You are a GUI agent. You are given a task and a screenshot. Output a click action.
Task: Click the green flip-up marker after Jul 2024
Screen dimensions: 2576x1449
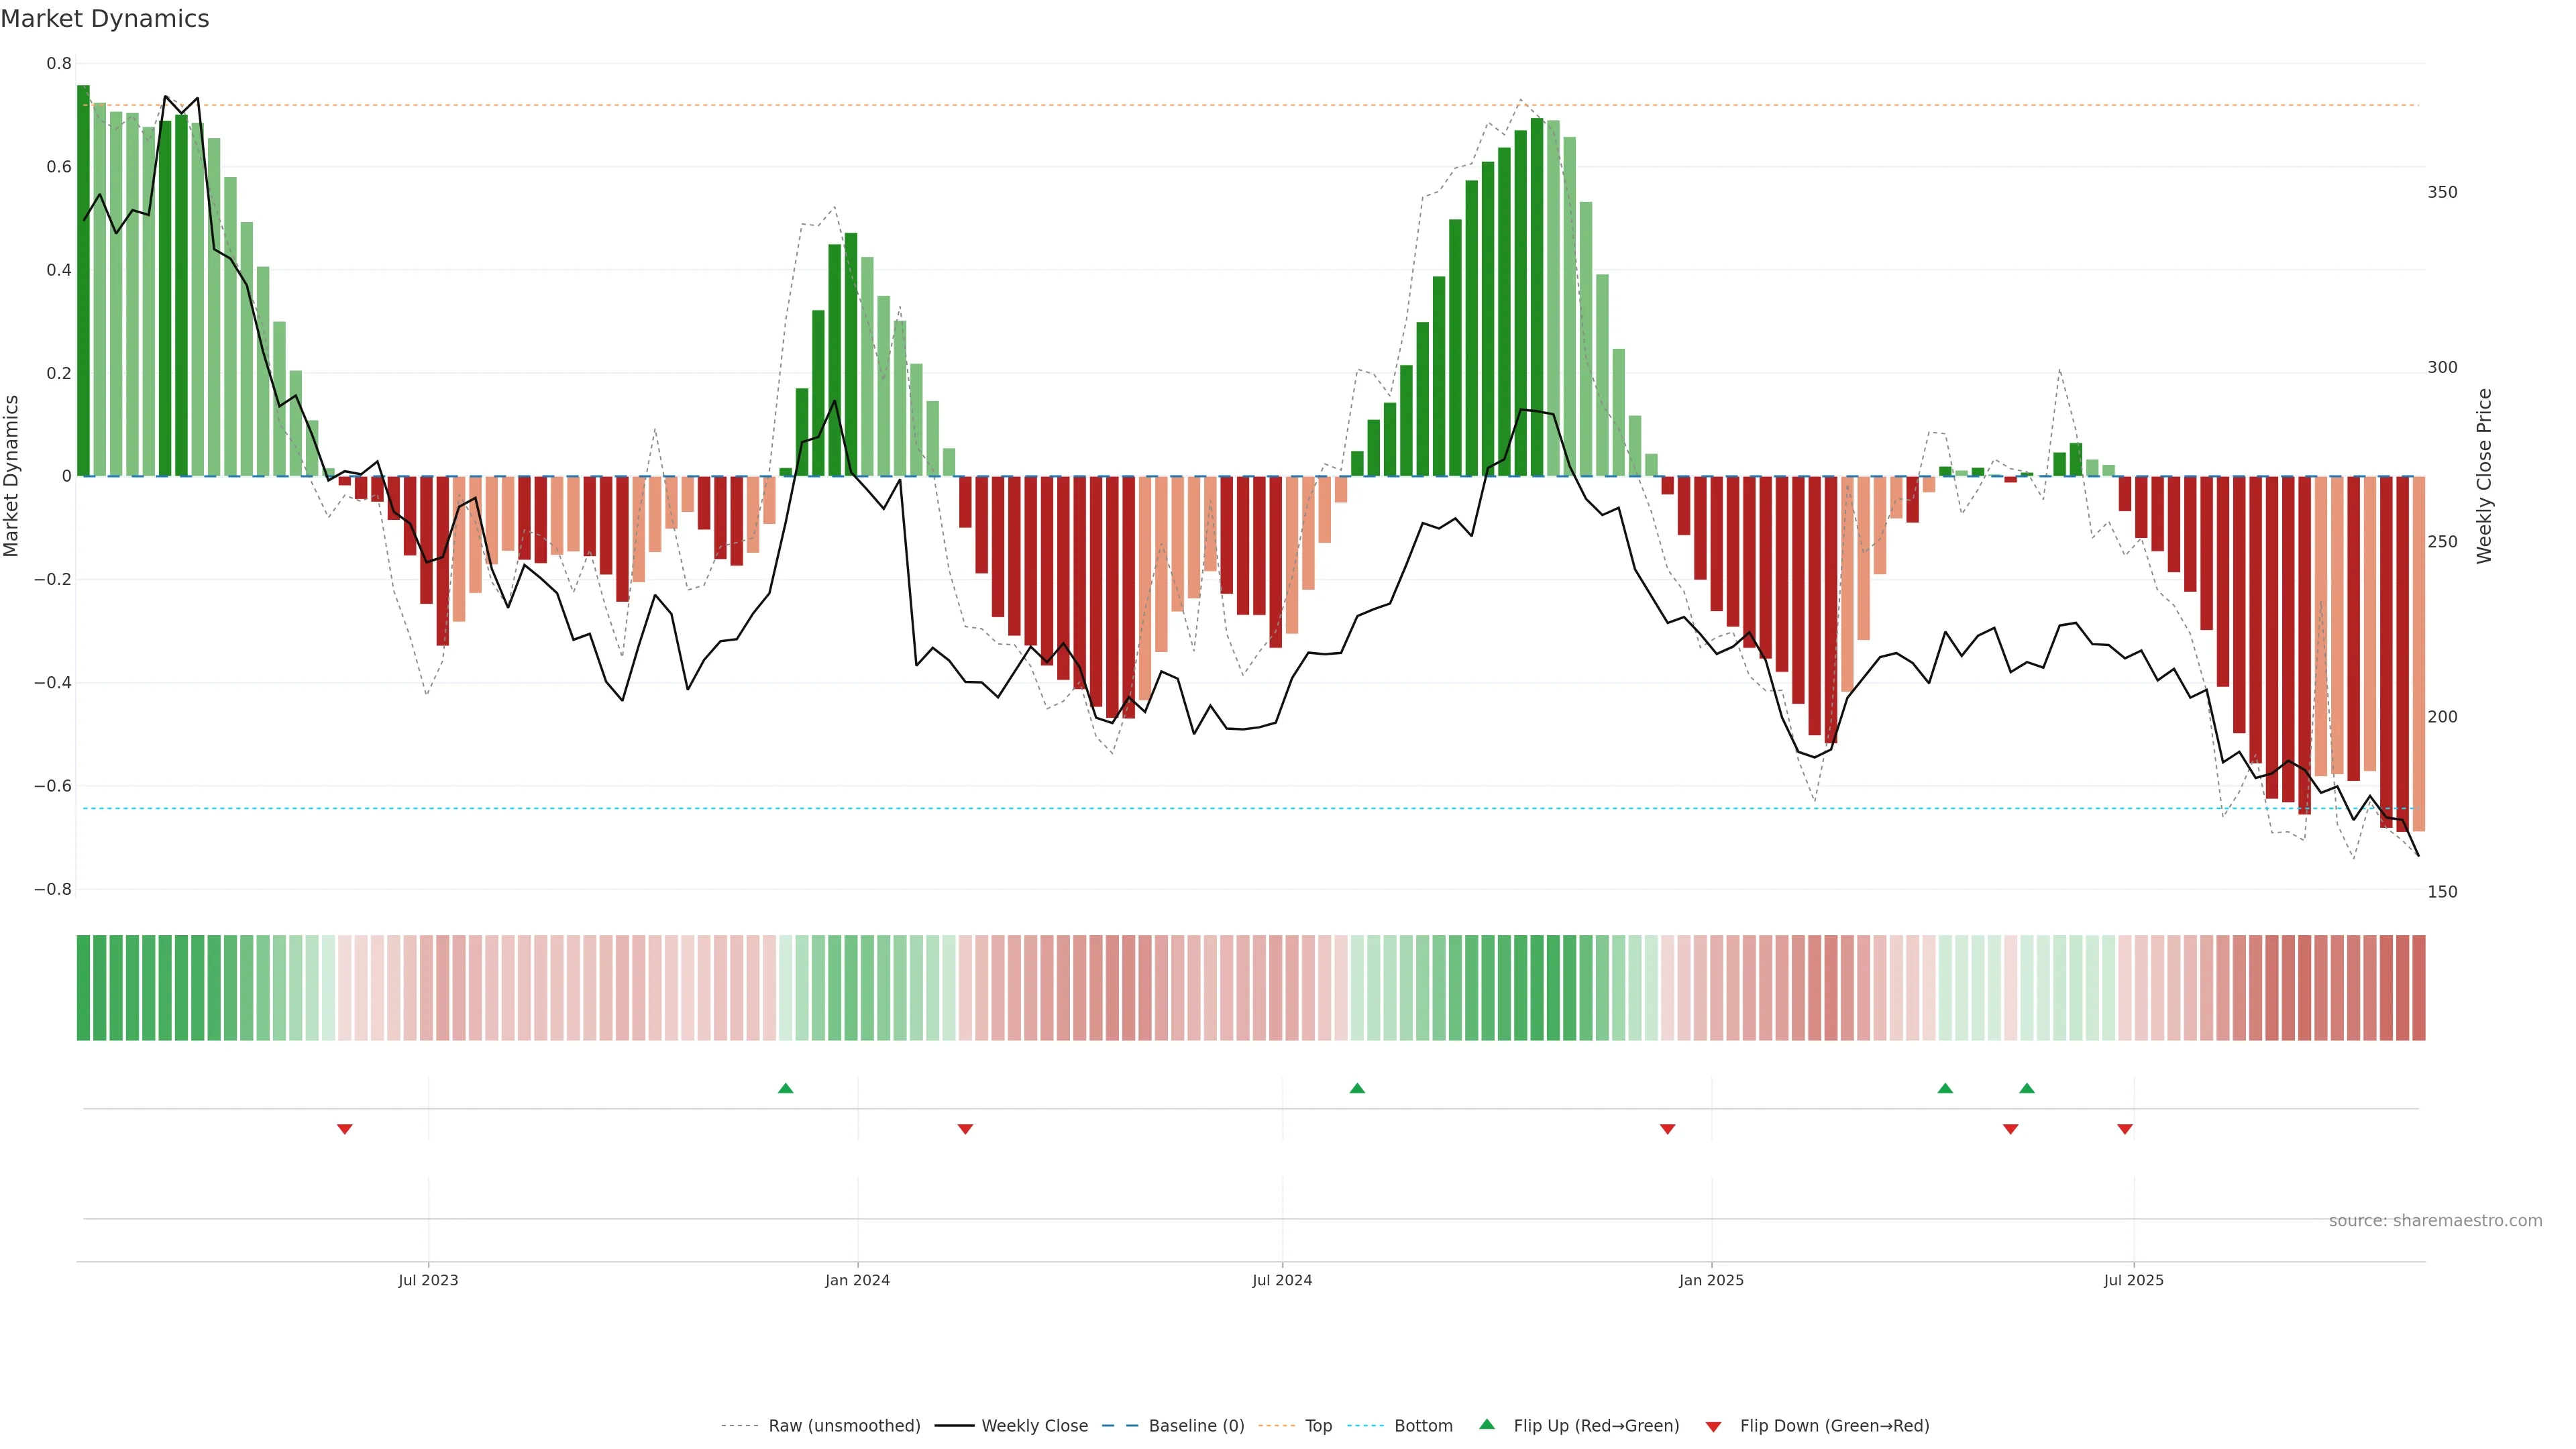[1357, 1088]
